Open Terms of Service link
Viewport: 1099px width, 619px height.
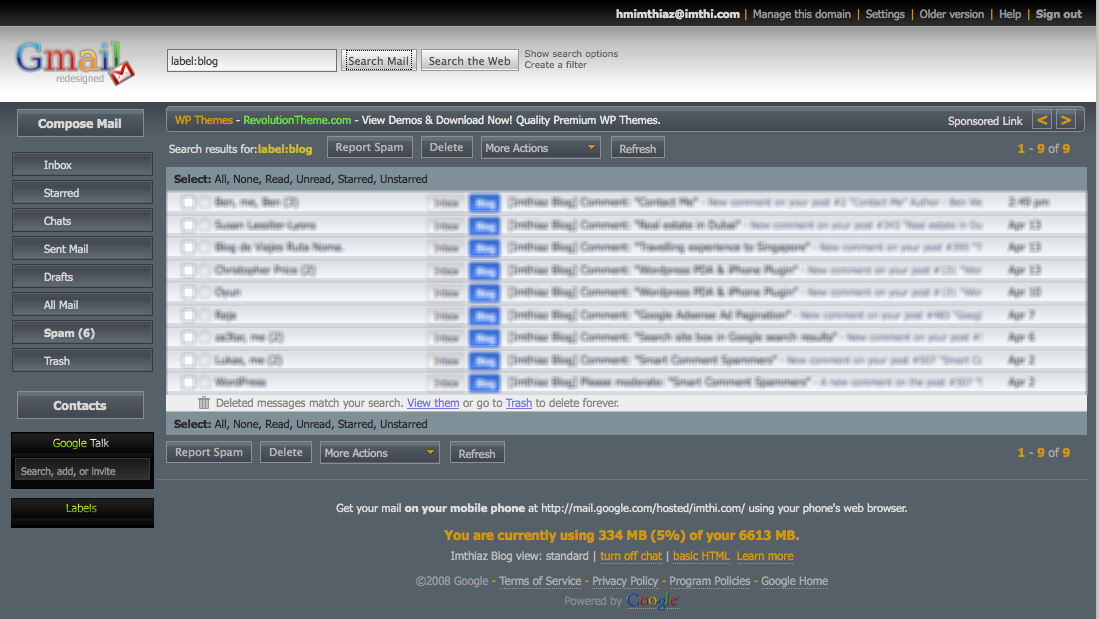[x=540, y=581]
